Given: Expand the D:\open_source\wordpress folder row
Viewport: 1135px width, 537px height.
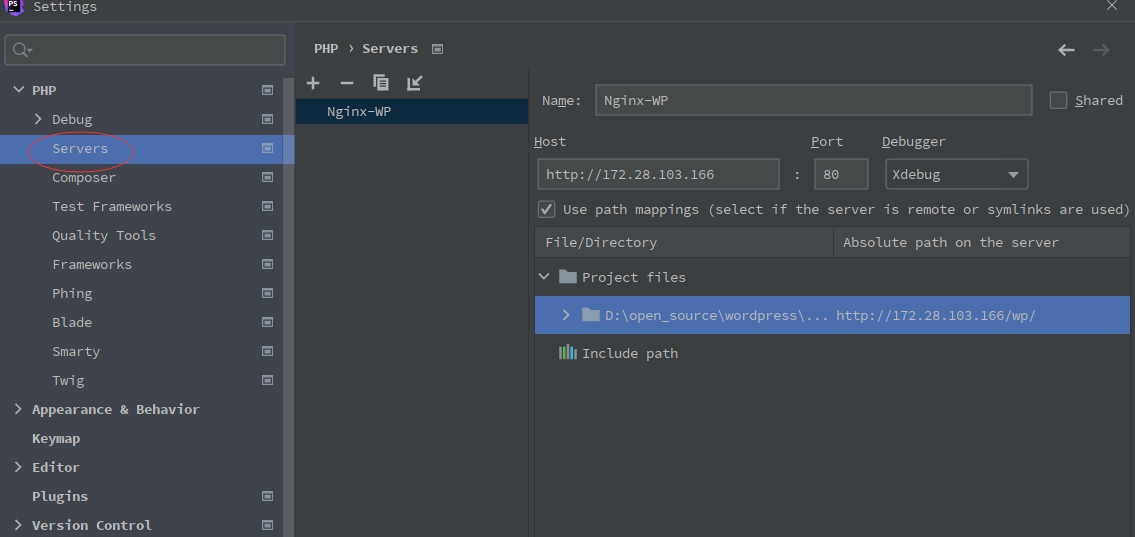Looking at the screenshot, I should coord(566,315).
